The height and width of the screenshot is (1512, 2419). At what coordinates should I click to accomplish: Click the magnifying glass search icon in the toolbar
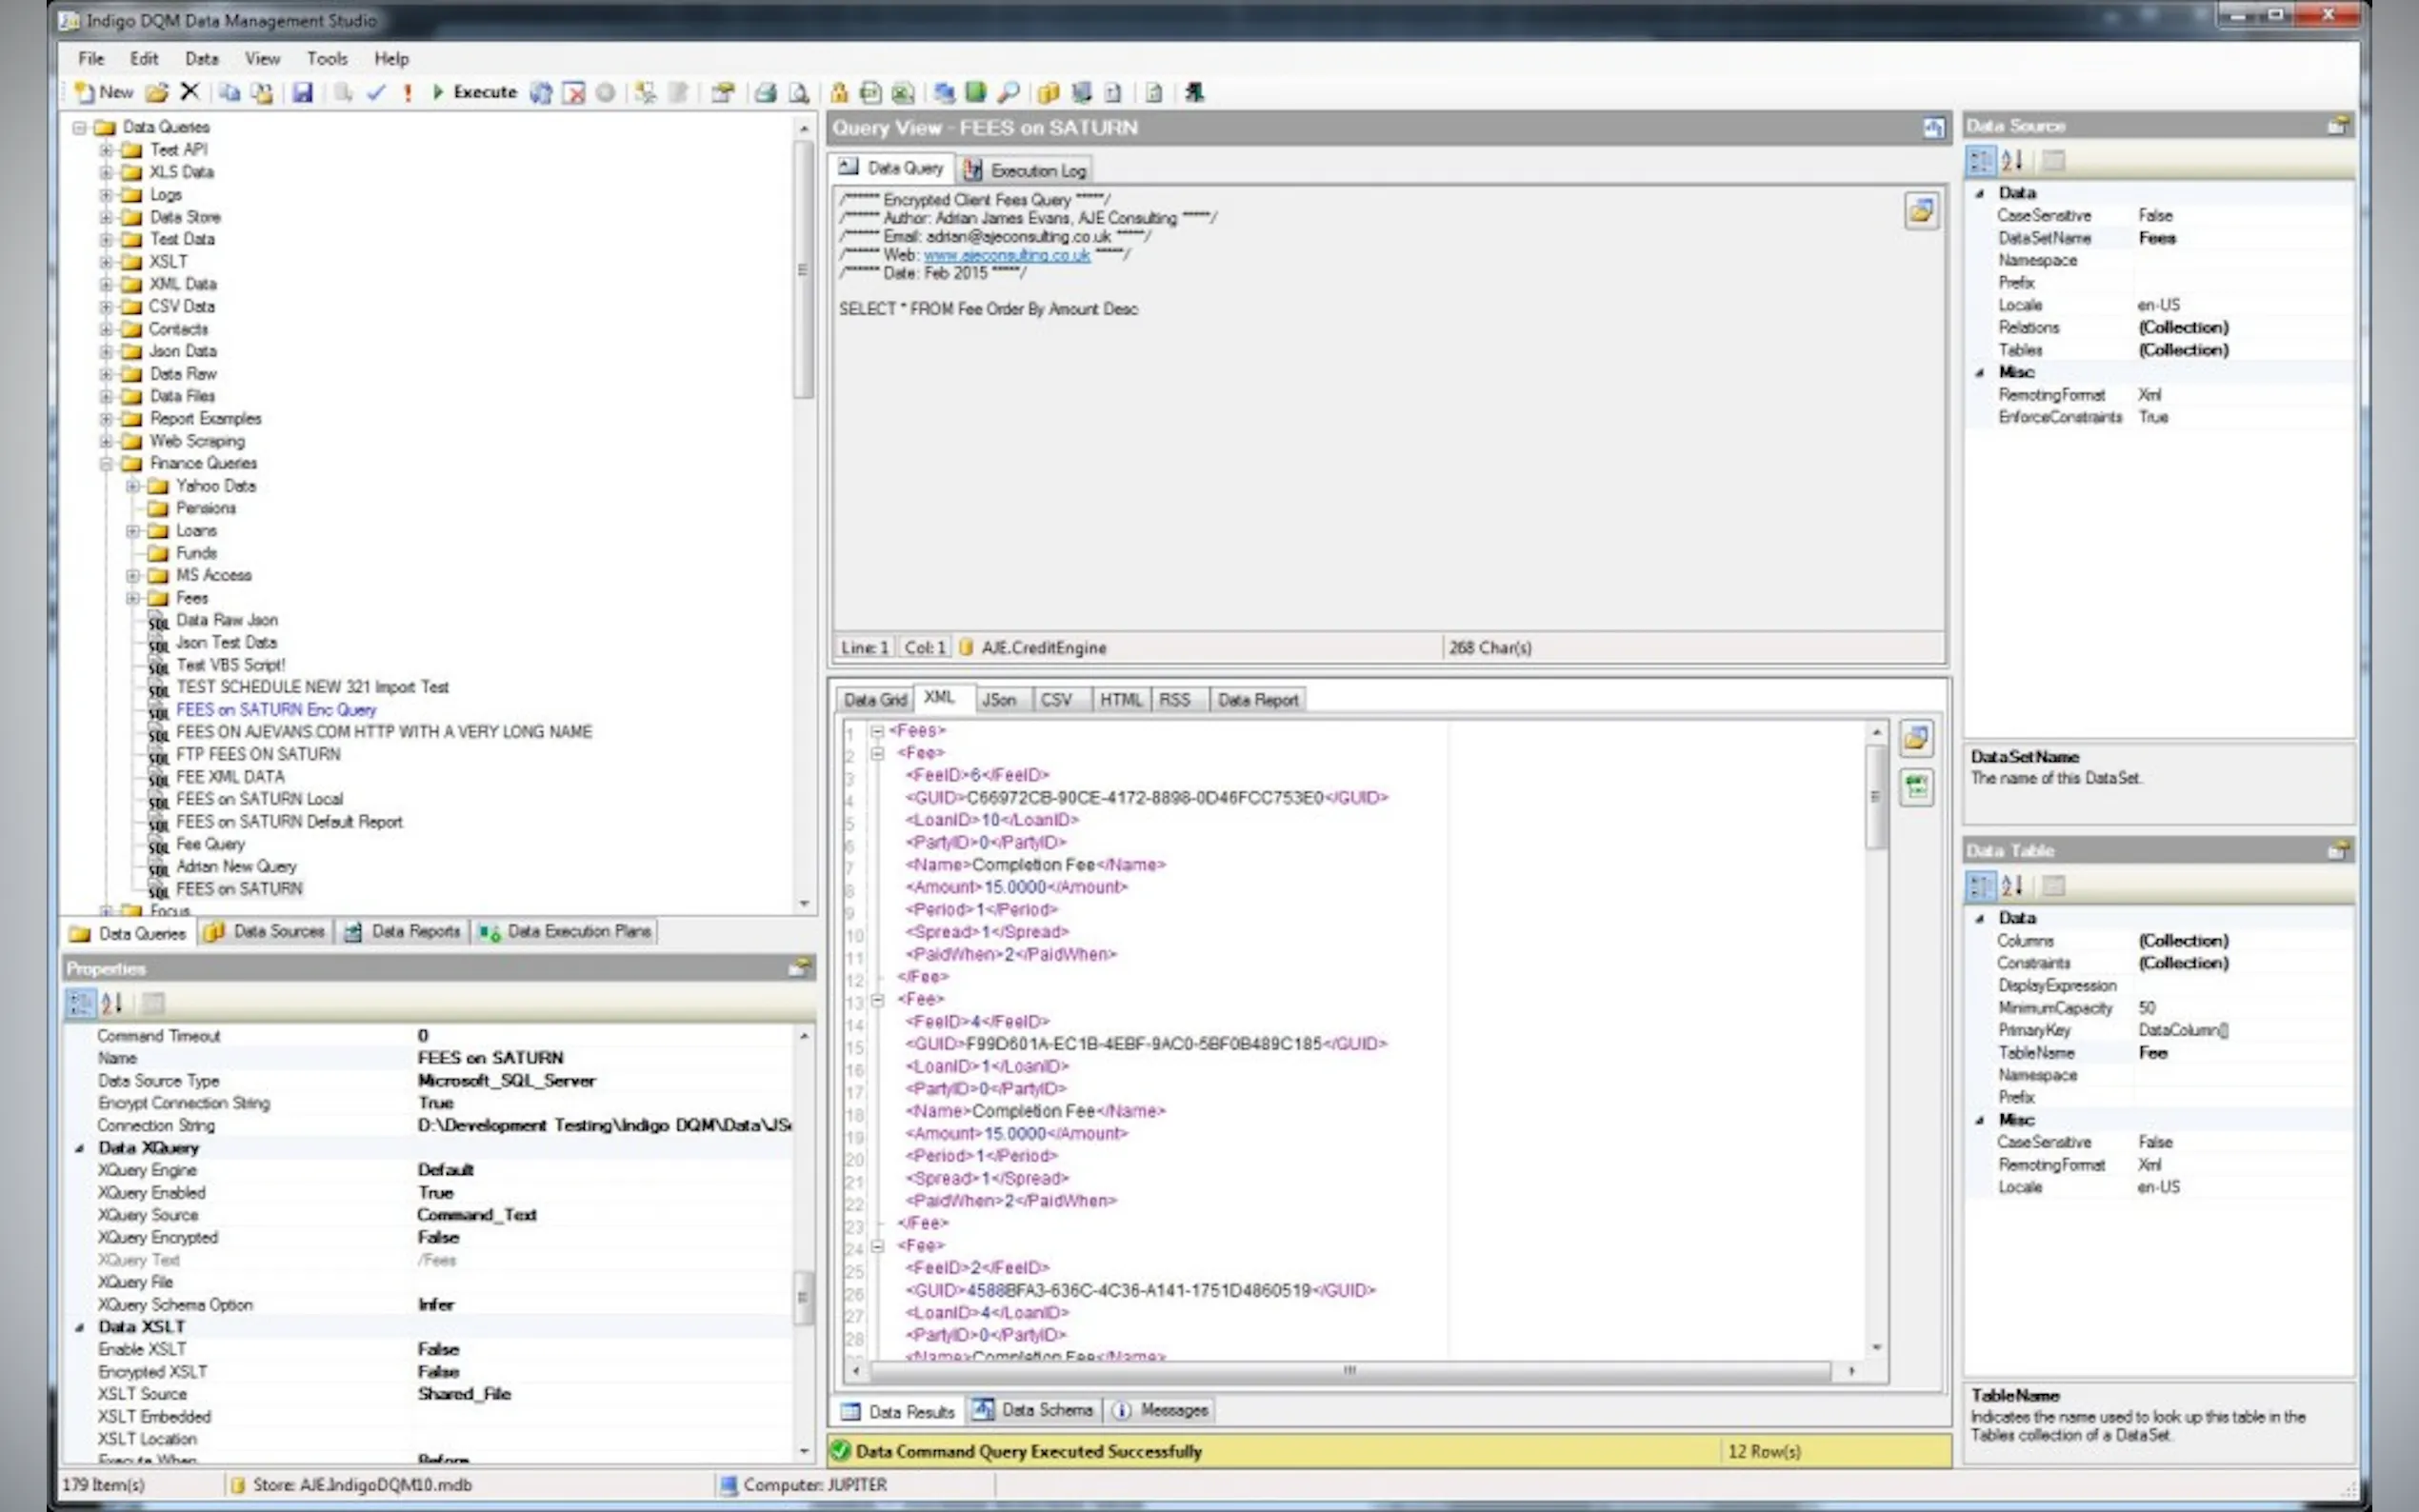(1009, 93)
